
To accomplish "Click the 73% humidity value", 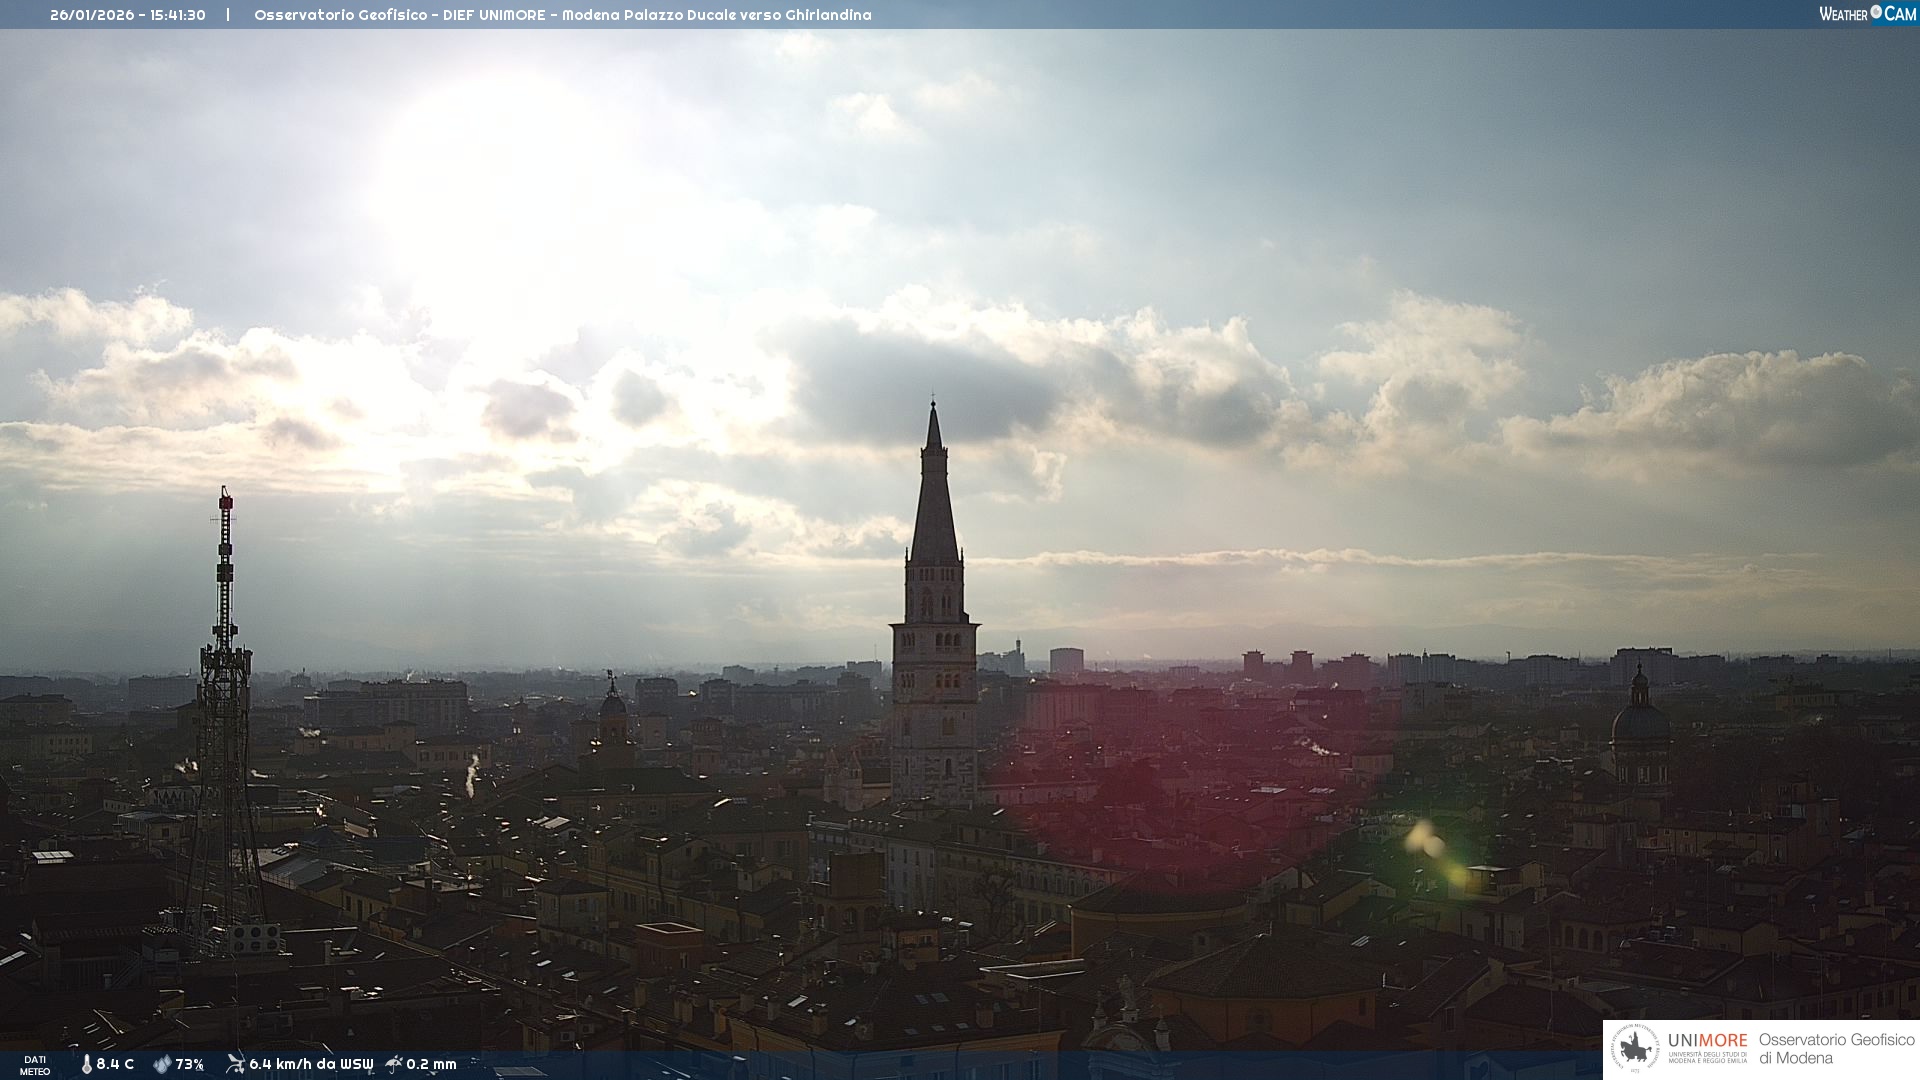I will 190,1064.
